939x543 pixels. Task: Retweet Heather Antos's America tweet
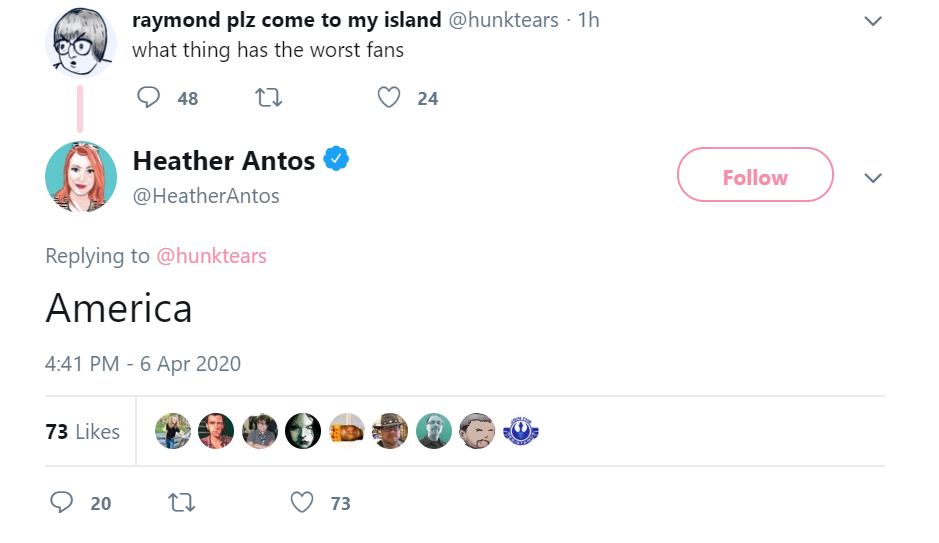coord(183,502)
